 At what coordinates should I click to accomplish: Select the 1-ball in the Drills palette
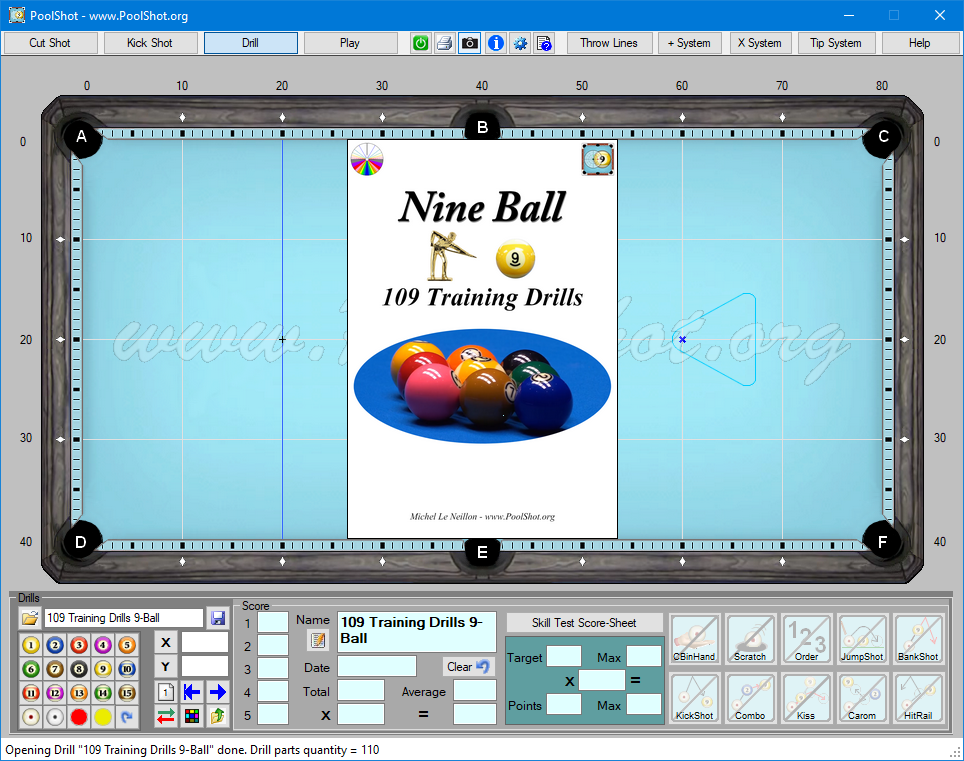[x=30, y=645]
